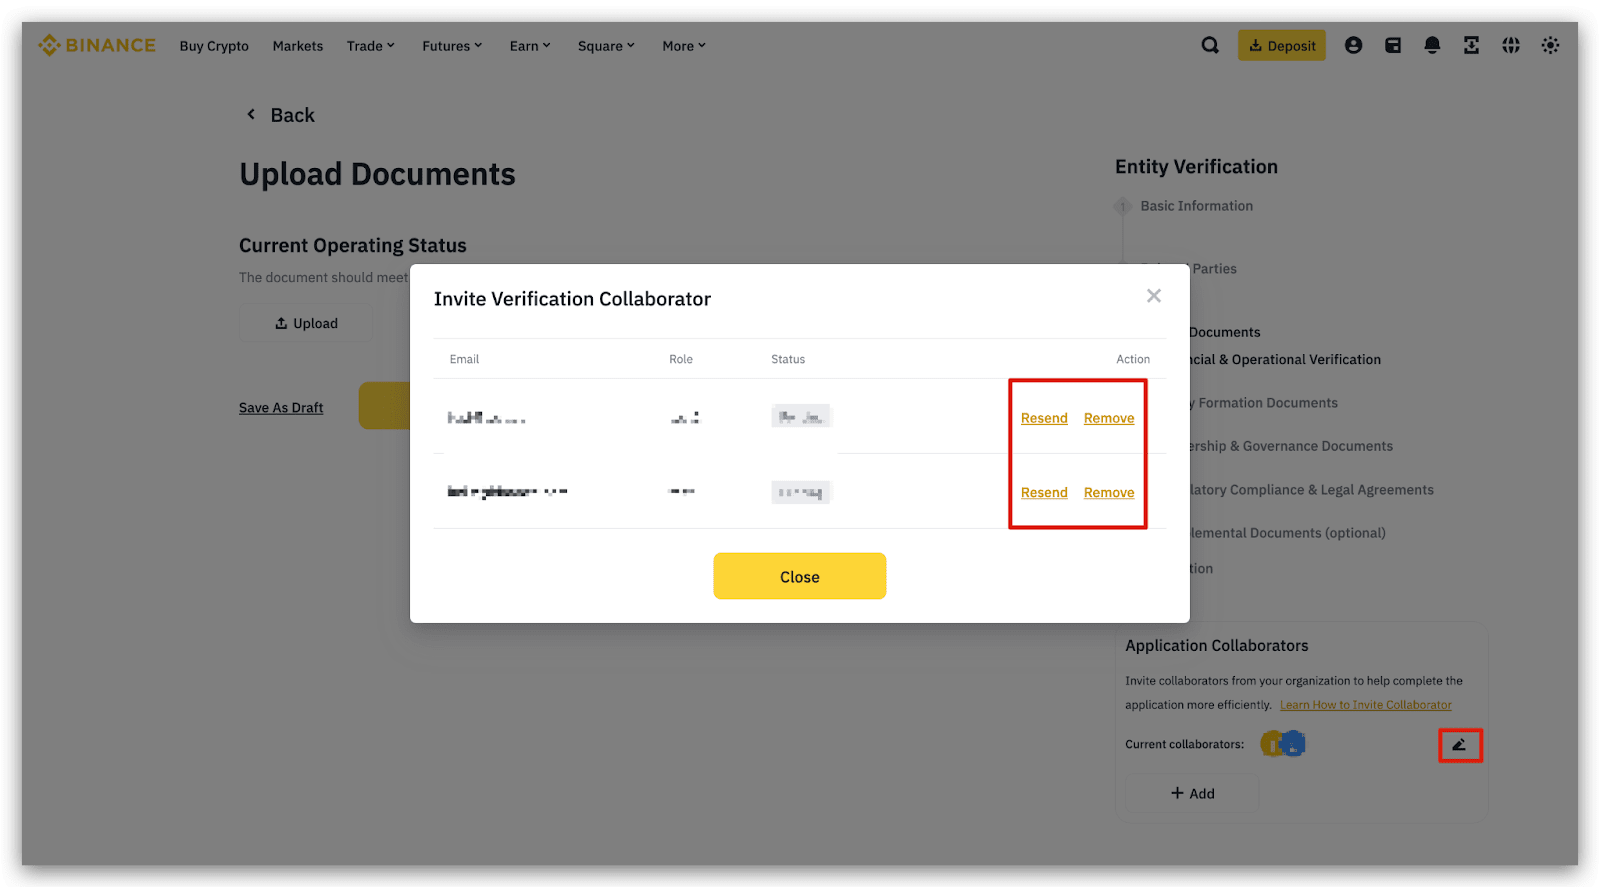Click the Save As Draft link
Image resolution: width=1600 pixels, height=887 pixels.
281,408
